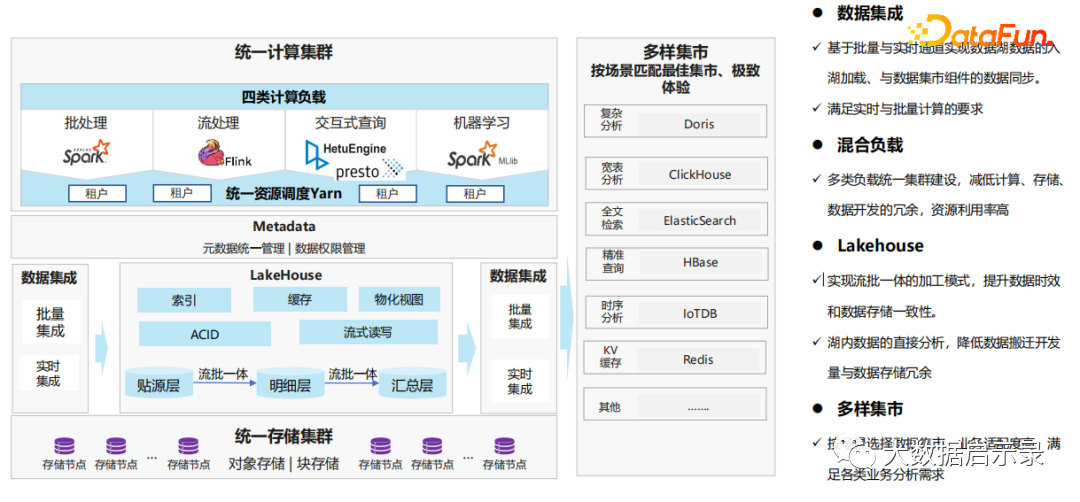Select the 租户 box under 批处理
Image resolution: width=1080 pixels, height=502 pixels.
97,194
